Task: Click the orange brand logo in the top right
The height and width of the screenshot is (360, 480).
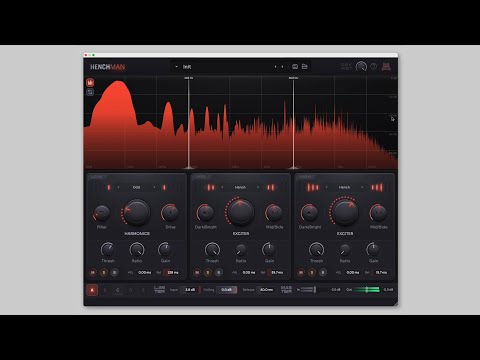Action: 386,67
